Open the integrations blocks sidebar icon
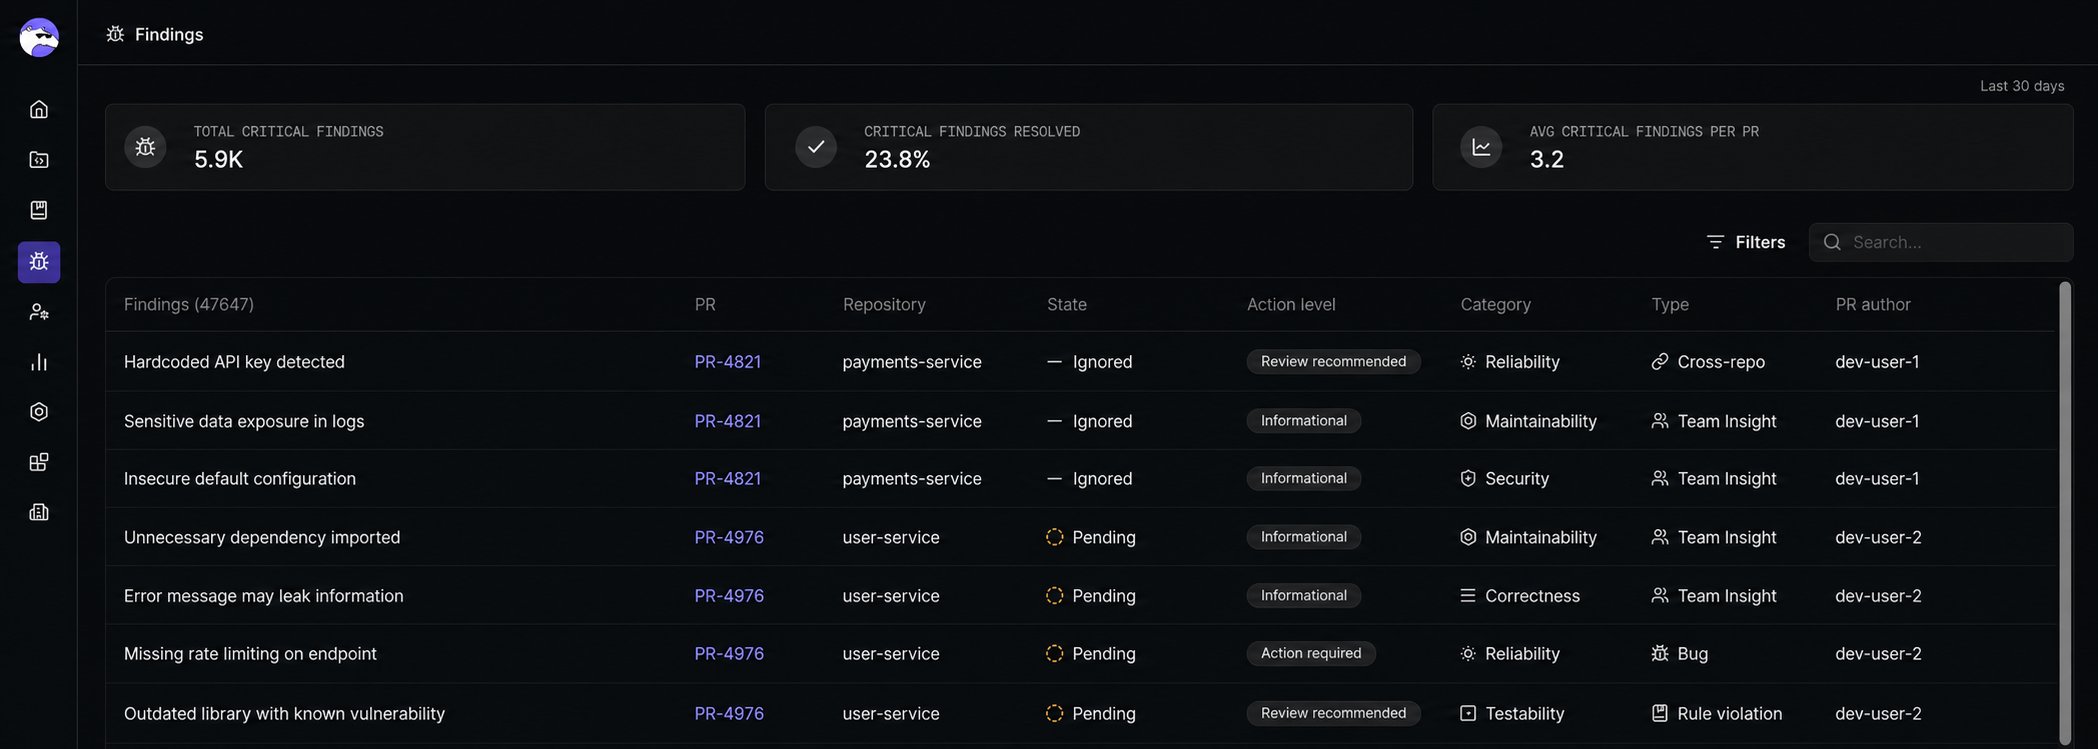2098x749 pixels. coord(39,462)
